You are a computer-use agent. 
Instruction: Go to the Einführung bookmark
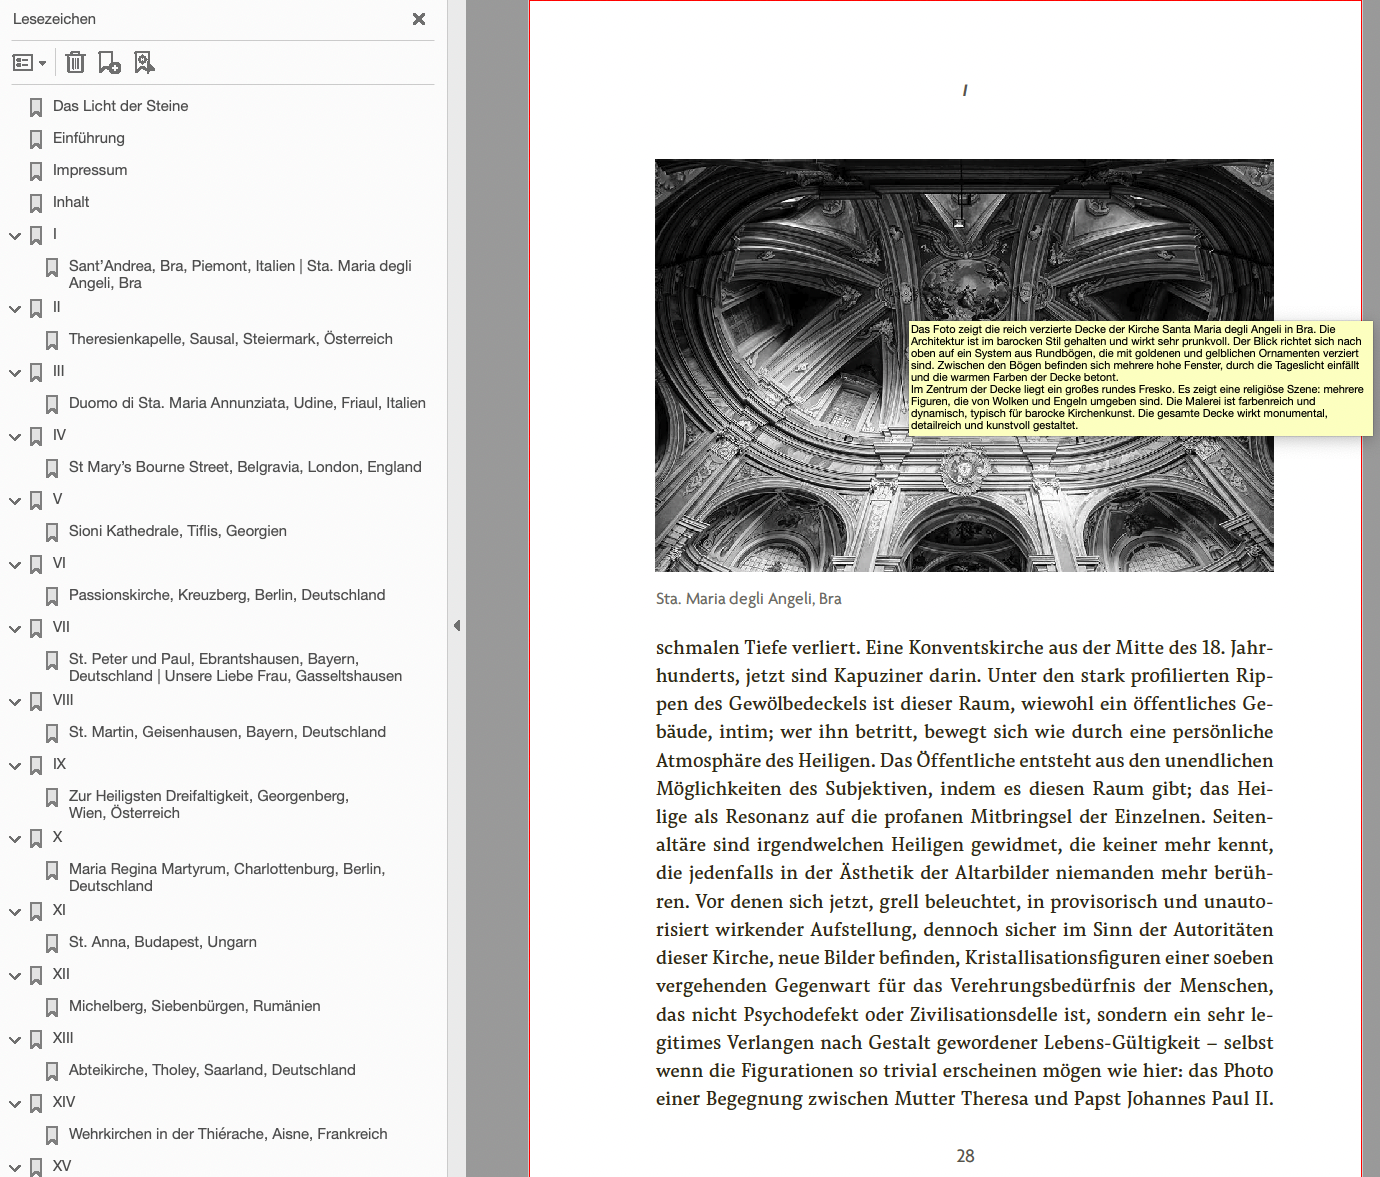pos(89,138)
